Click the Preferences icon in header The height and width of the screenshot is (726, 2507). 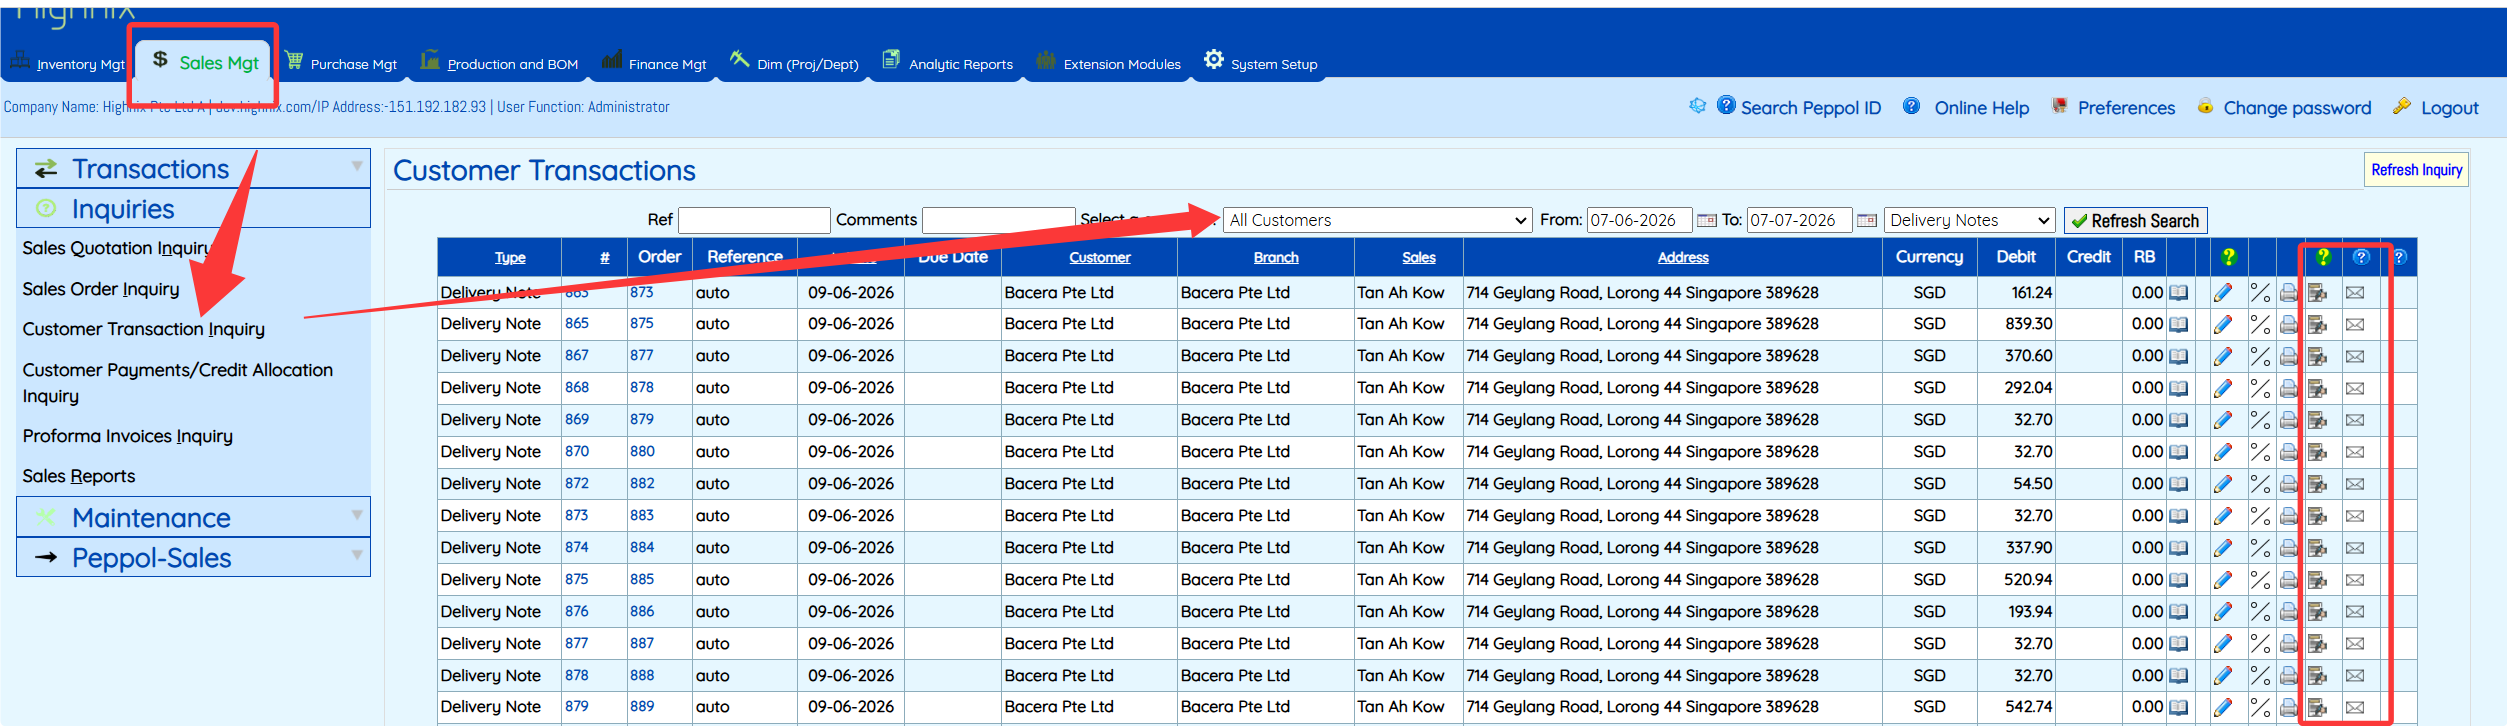click(2059, 106)
